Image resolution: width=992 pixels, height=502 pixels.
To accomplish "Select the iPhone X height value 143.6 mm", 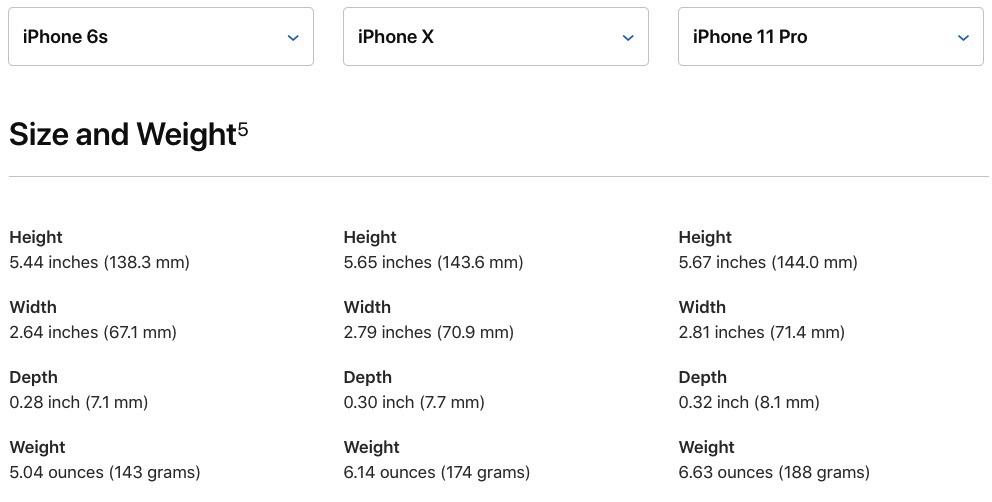I will (433, 262).
